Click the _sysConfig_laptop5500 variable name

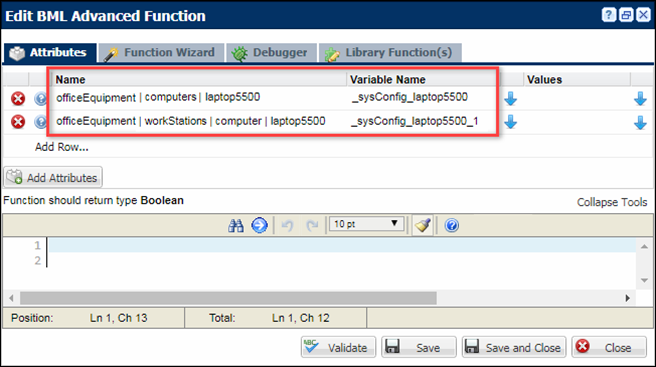pyautogui.click(x=410, y=97)
